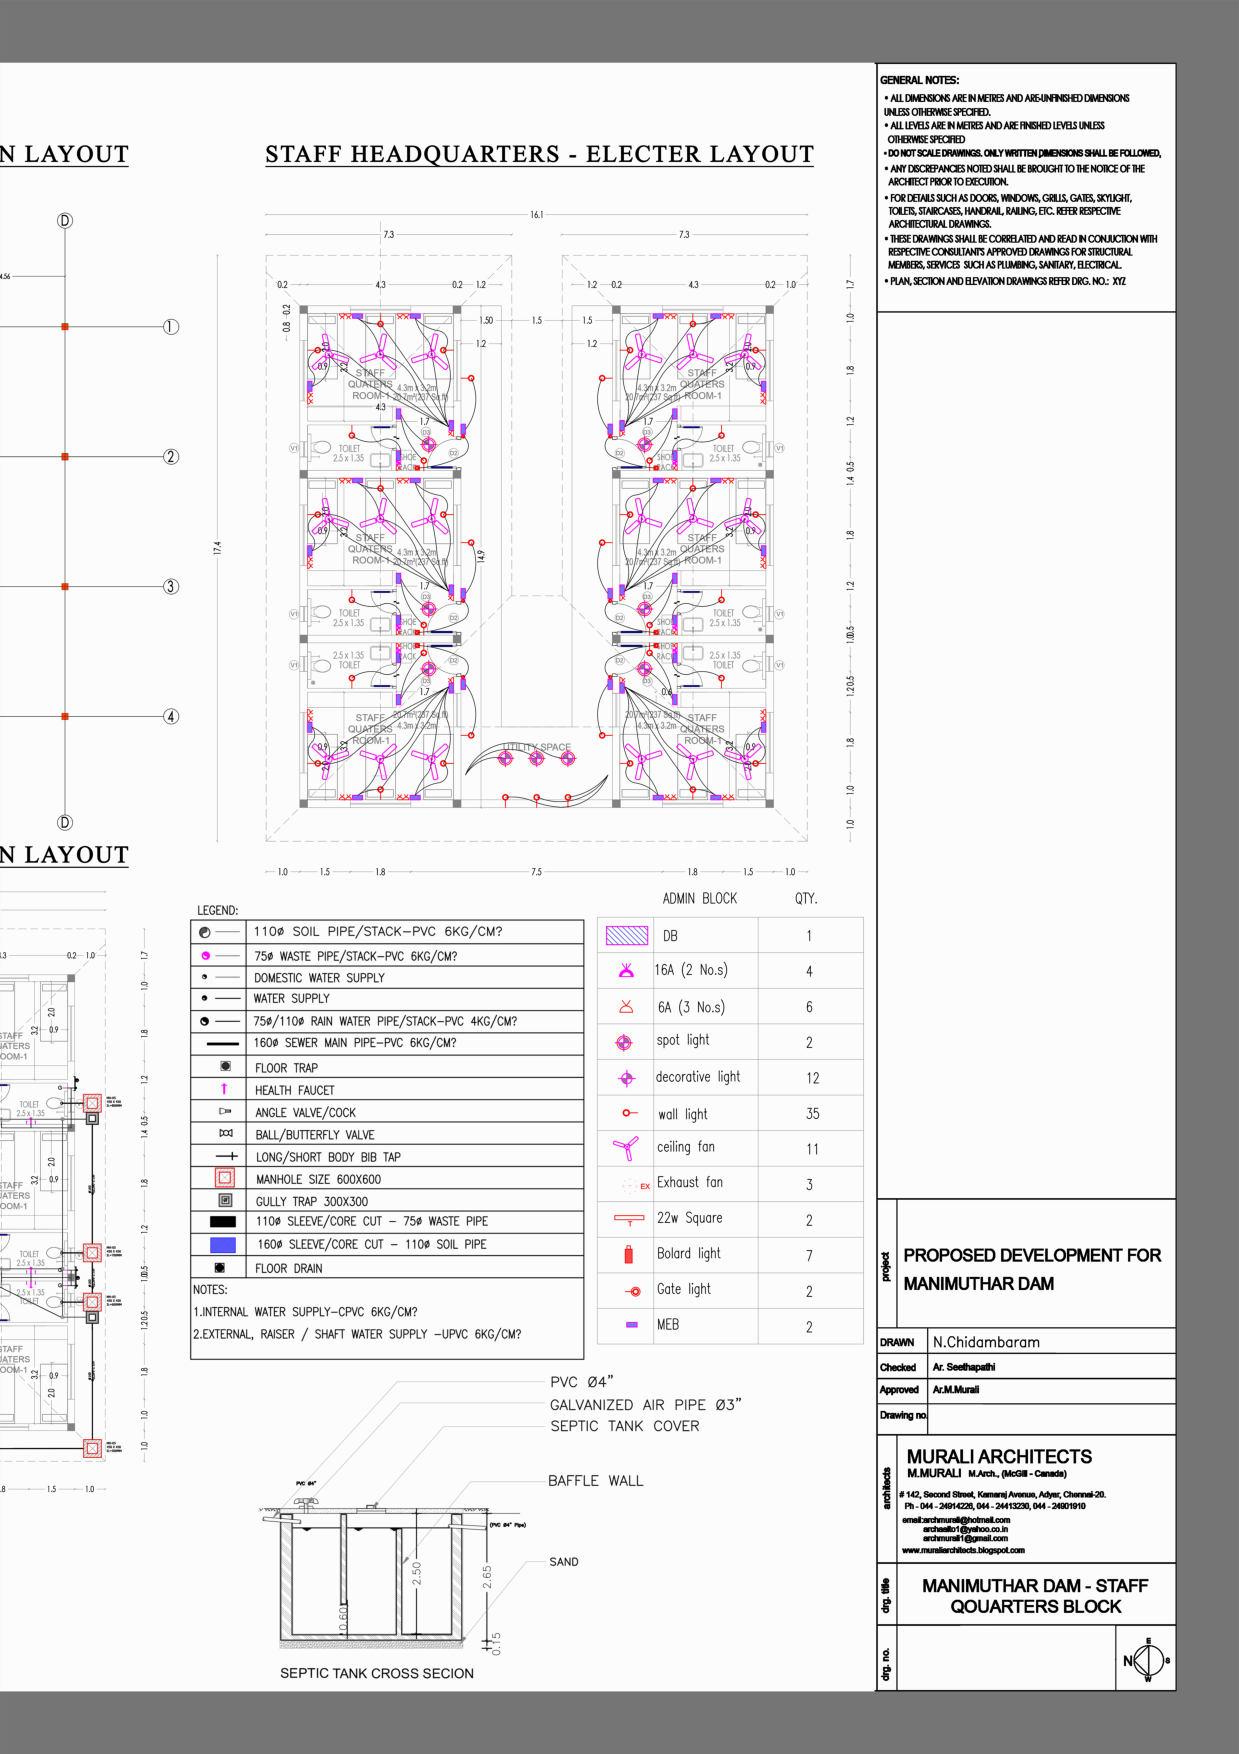Viewport: 1239px width, 1754px height.
Task: Click the HEALTH FAUCET magenta arrow symbol
Action: pos(224,1089)
